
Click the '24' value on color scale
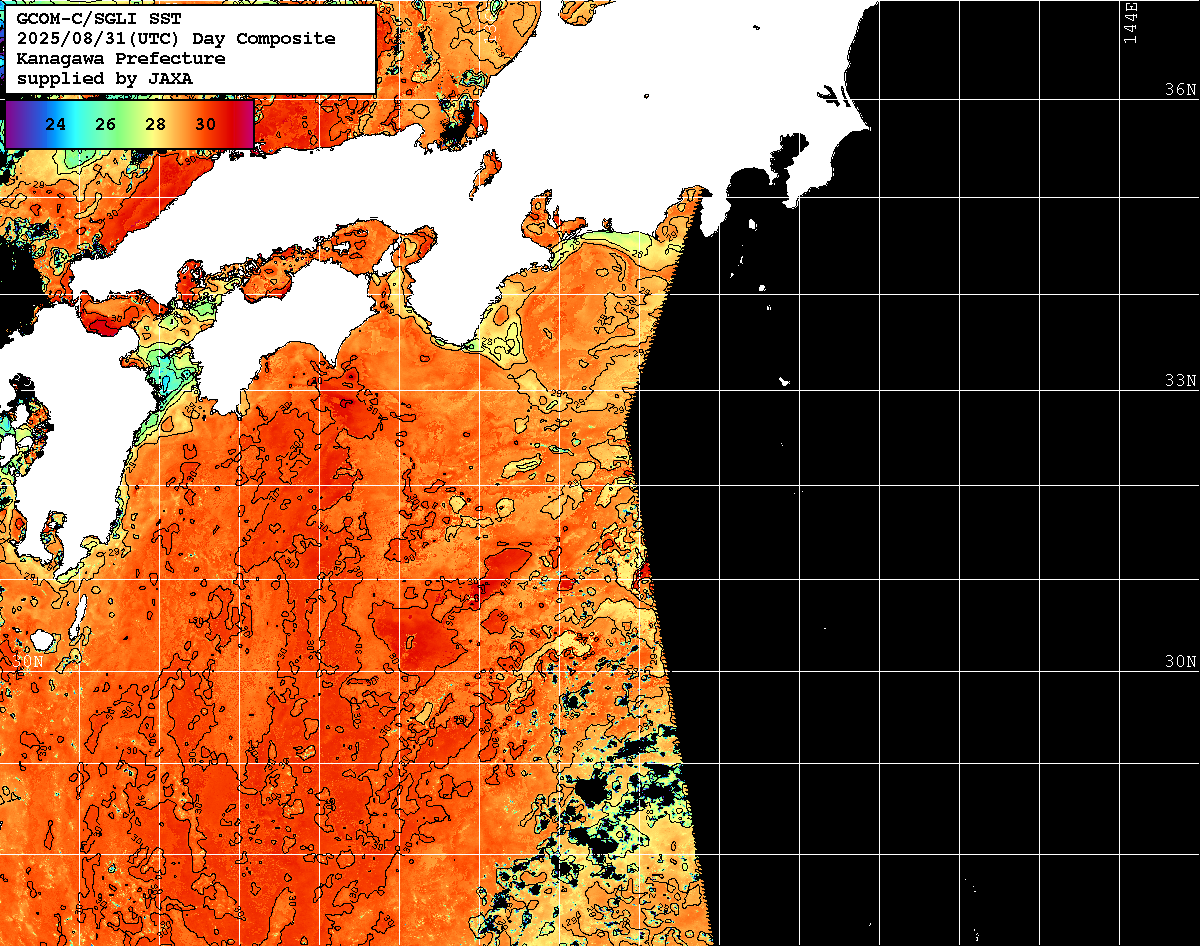click(x=56, y=124)
